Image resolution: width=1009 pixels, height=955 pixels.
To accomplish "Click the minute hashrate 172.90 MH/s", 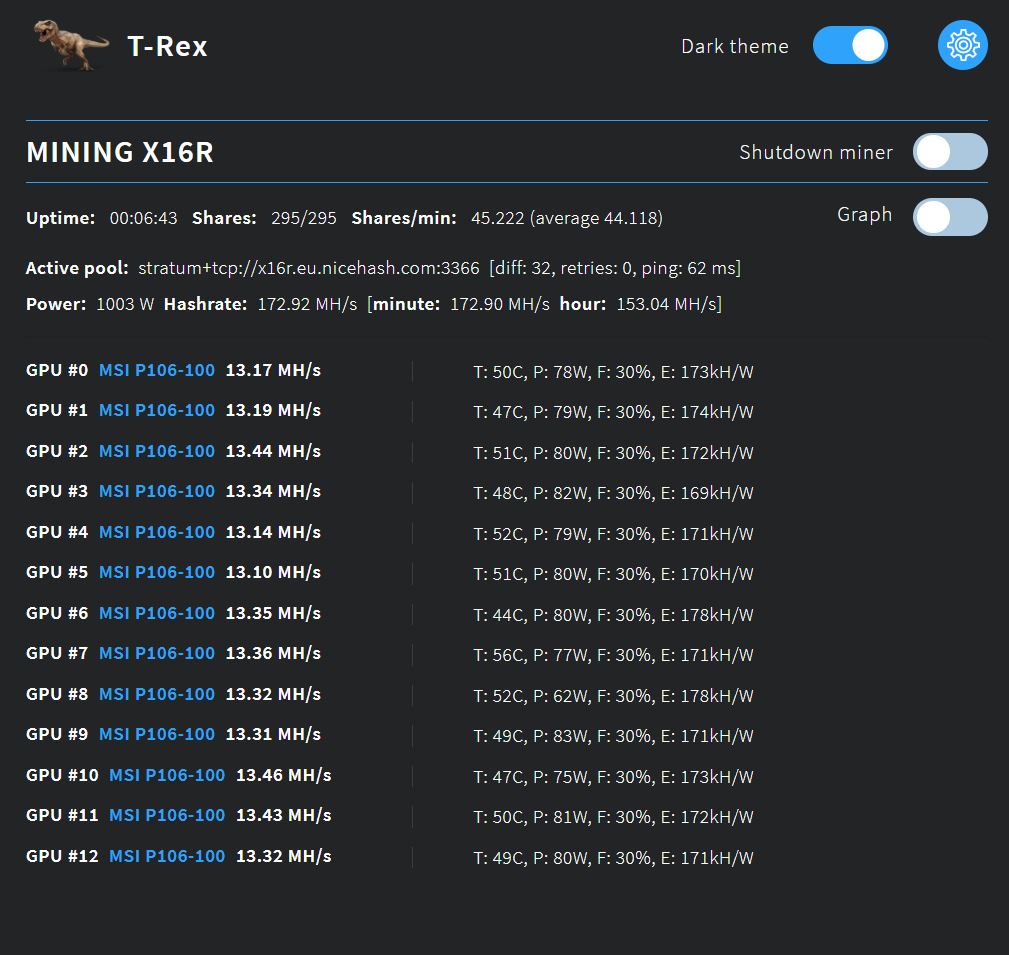I will (x=500, y=304).
